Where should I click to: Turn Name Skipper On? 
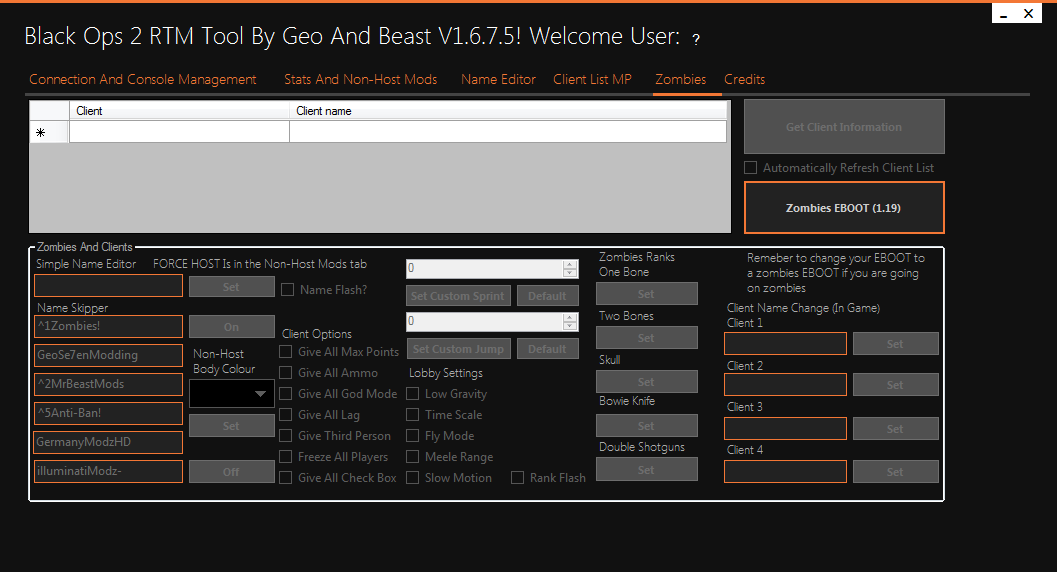[x=231, y=327]
